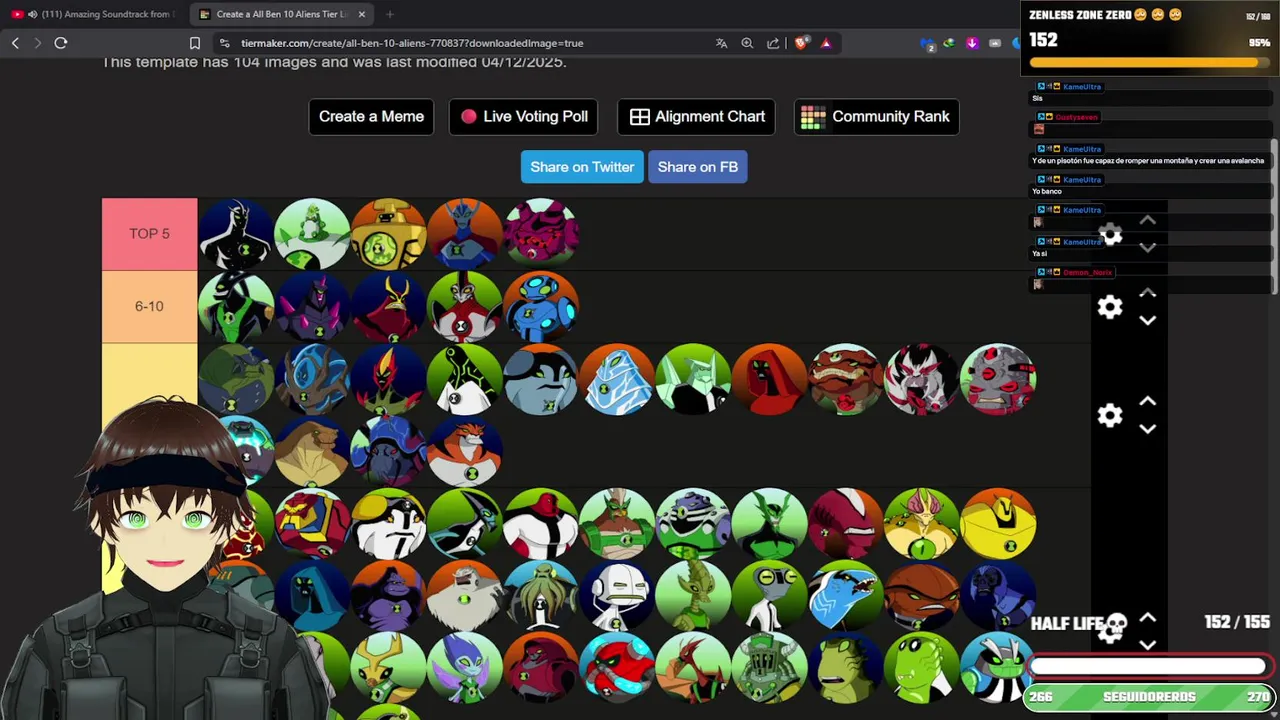The height and width of the screenshot is (720, 1280).
Task: Select red hooded alien in third row
Action: point(769,380)
